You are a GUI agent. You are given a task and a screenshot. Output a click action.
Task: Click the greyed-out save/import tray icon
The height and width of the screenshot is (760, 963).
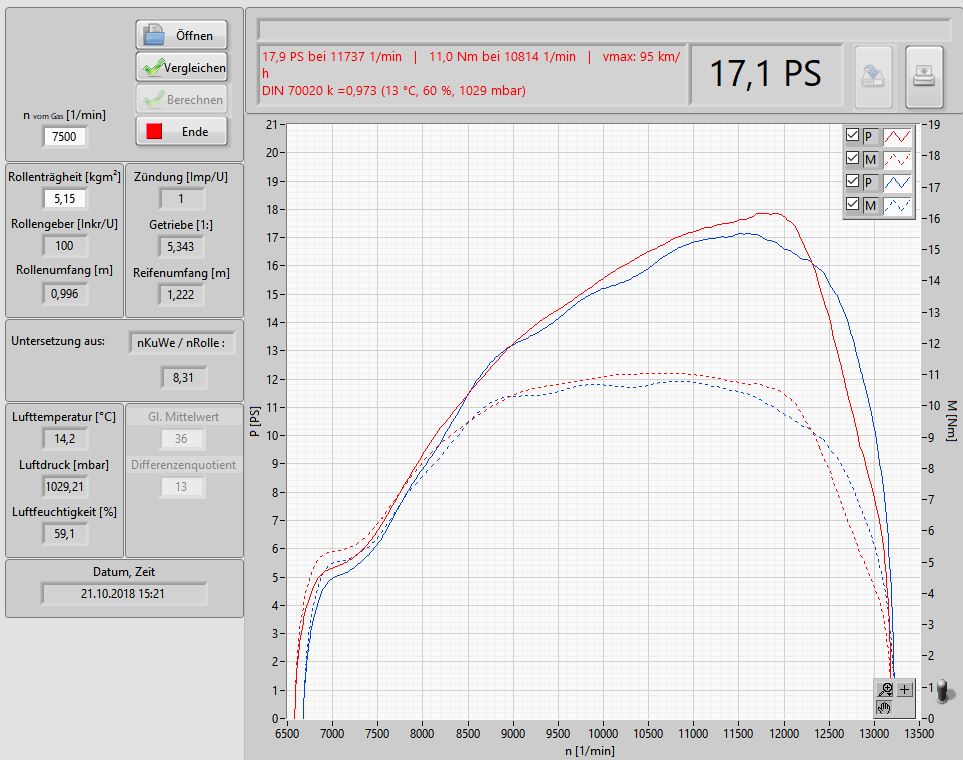(x=872, y=76)
